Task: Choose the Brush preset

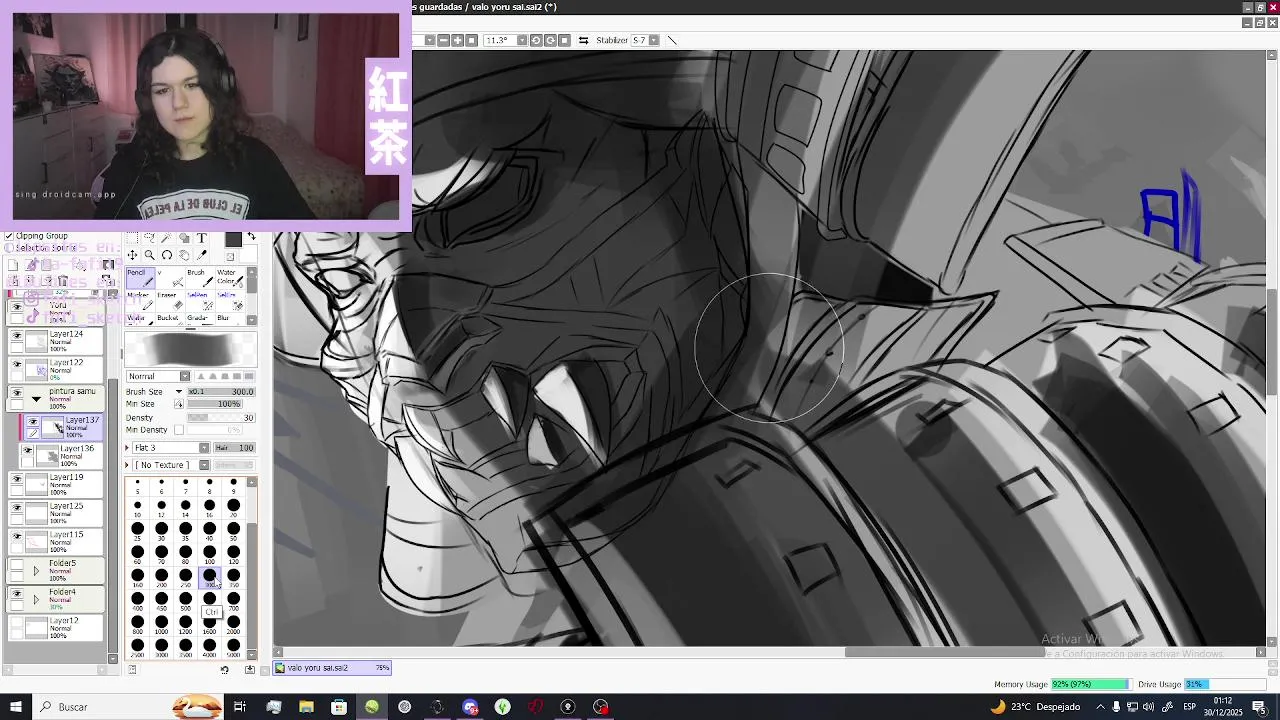Action: 199,278
